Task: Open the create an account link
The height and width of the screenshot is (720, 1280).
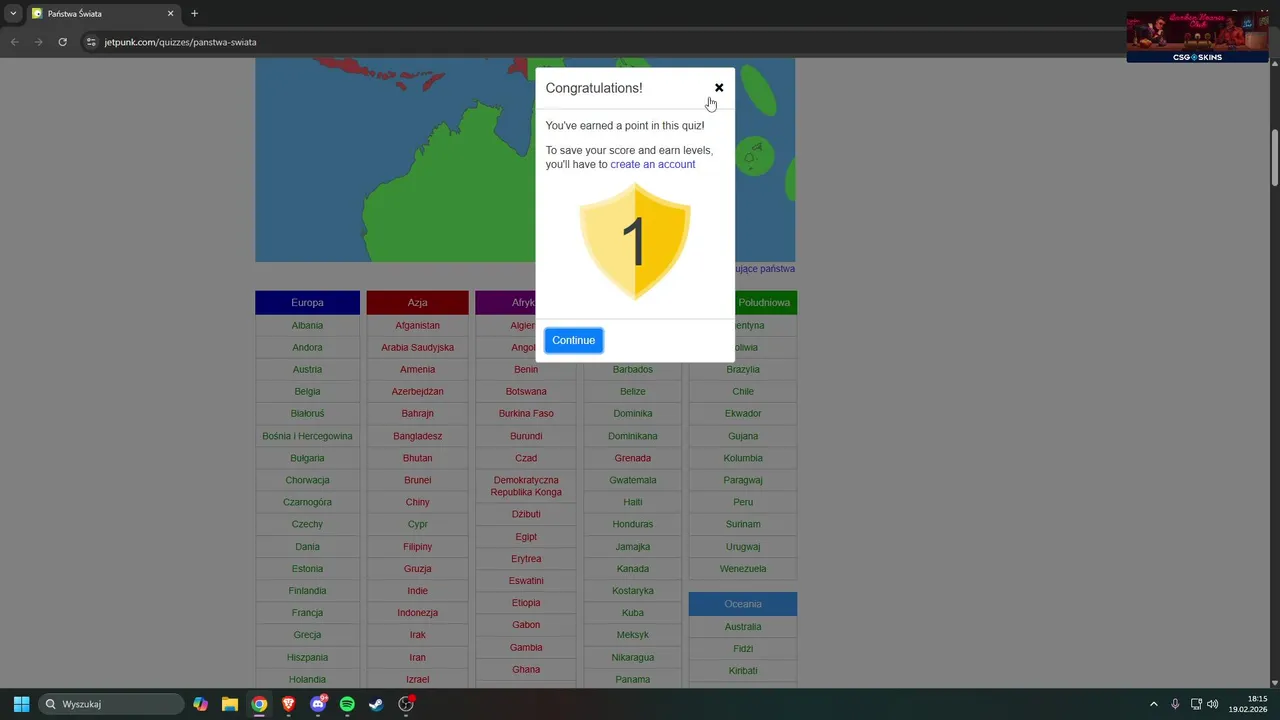Action: (x=653, y=164)
